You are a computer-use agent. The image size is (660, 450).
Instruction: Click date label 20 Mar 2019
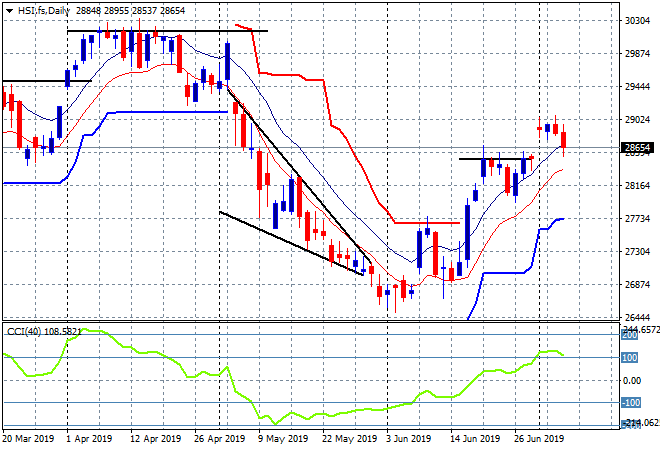[28, 439]
